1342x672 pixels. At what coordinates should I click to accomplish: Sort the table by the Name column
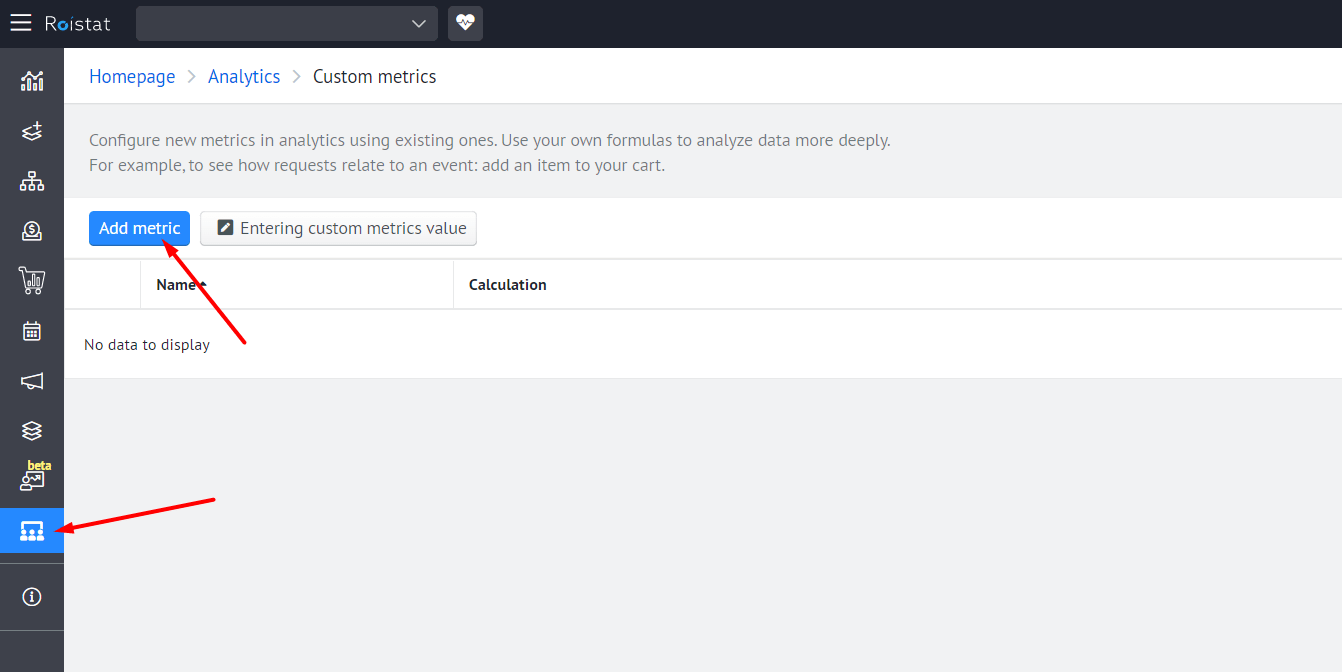tap(178, 284)
